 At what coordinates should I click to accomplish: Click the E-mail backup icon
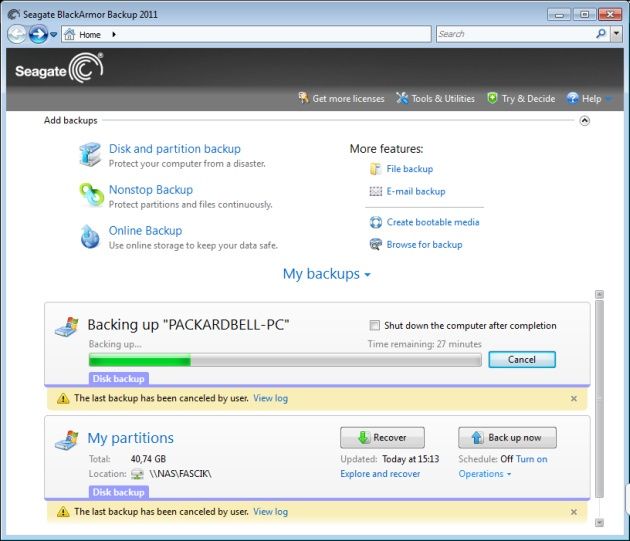click(x=375, y=191)
